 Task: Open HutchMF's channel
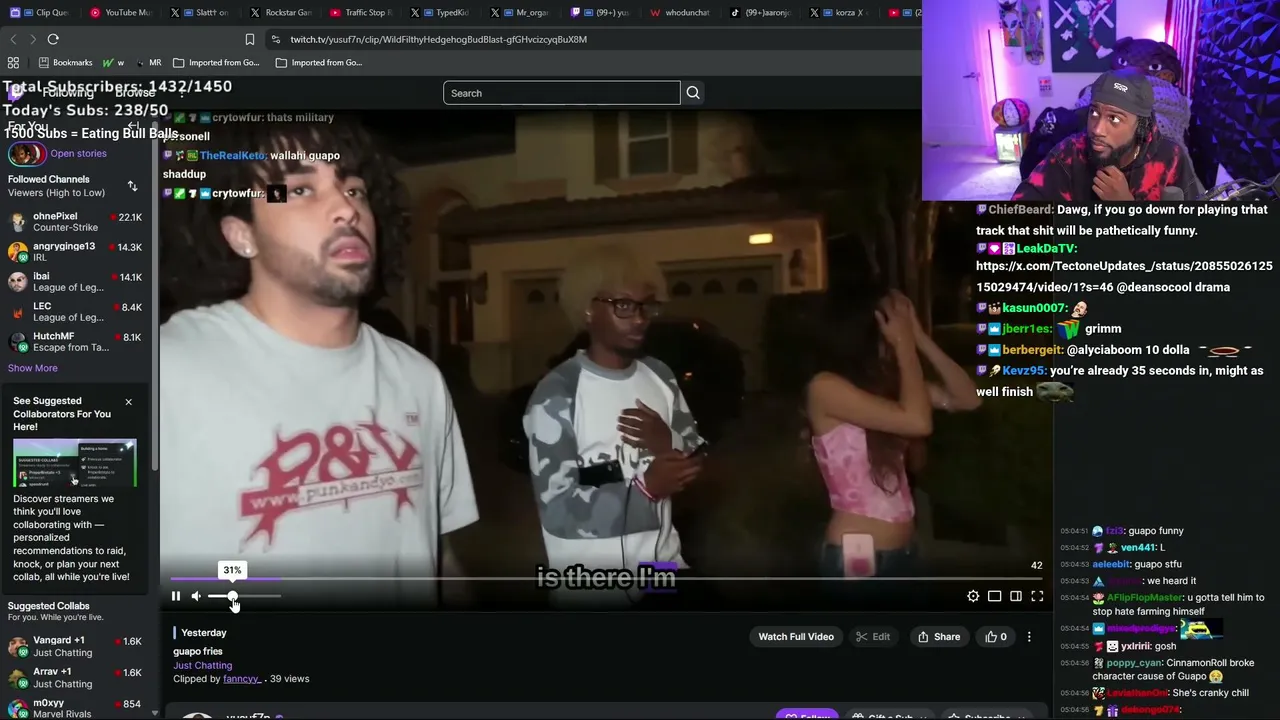[x=76, y=342]
